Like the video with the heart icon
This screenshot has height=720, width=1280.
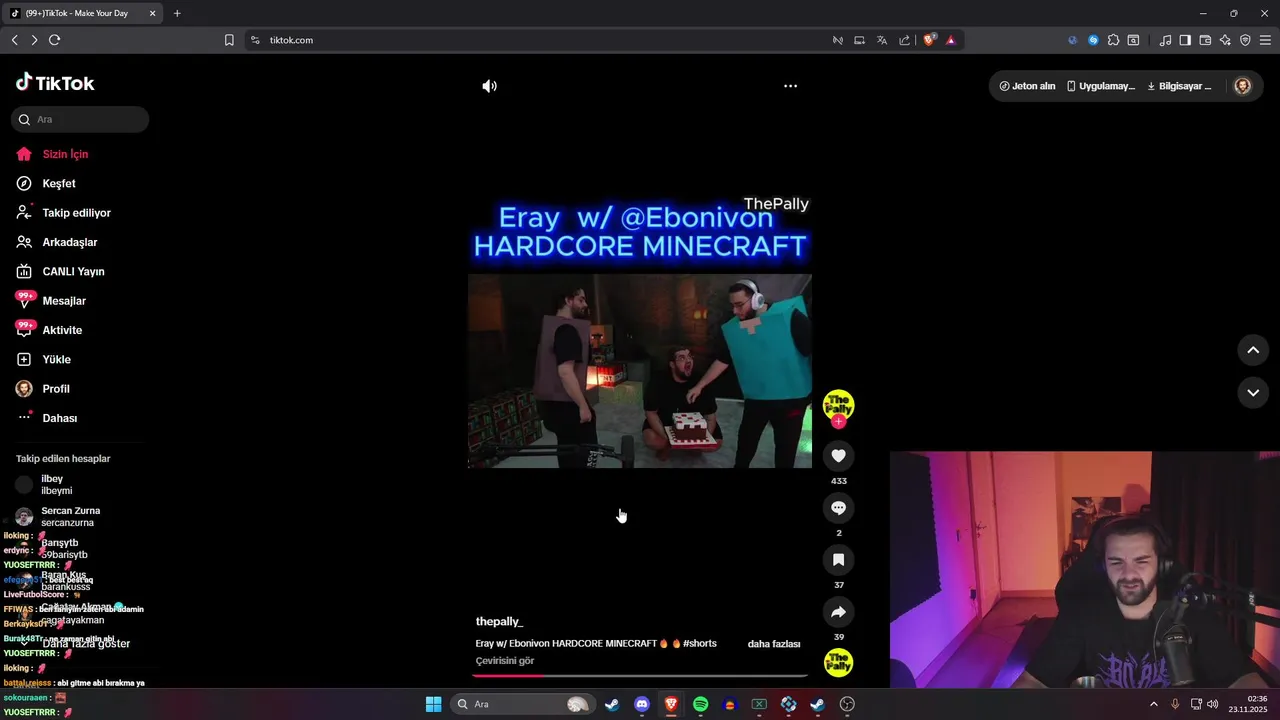[838, 456]
